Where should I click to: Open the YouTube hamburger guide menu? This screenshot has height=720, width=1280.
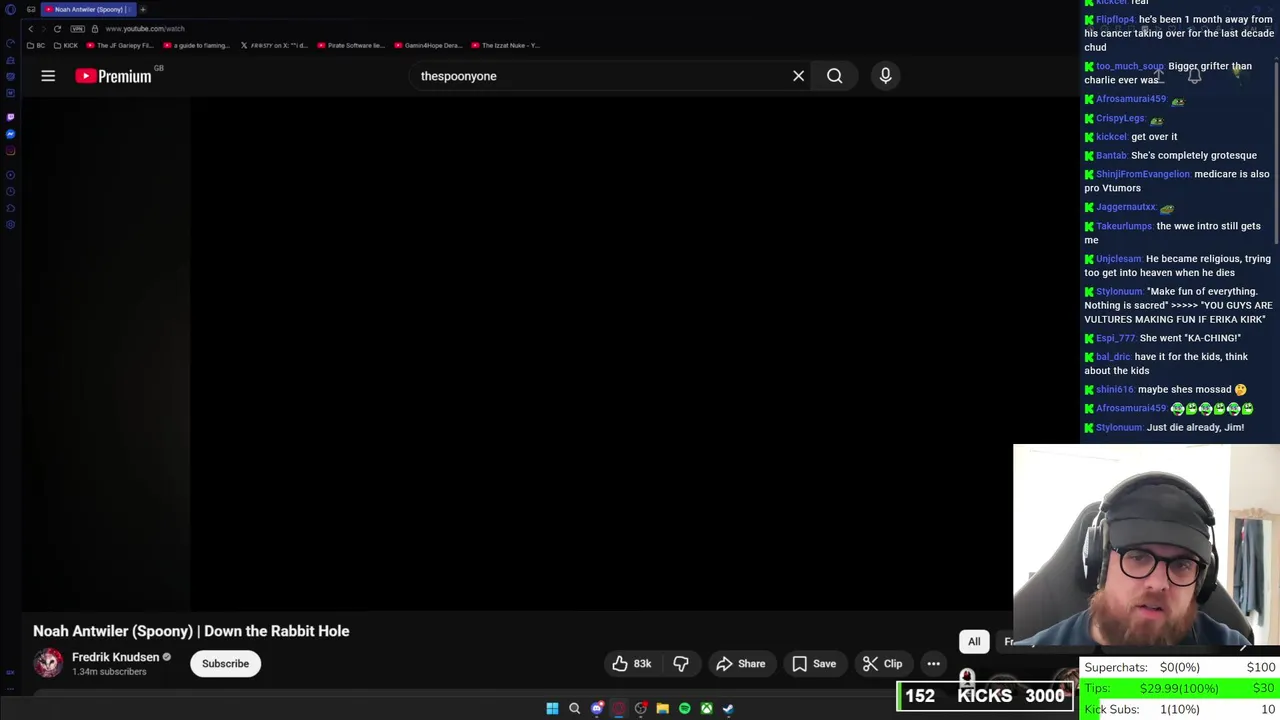click(48, 76)
